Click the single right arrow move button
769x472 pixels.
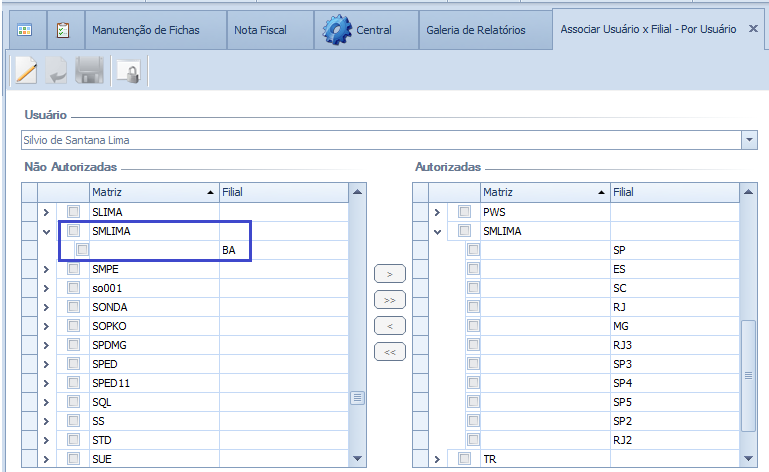click(389, 273)
